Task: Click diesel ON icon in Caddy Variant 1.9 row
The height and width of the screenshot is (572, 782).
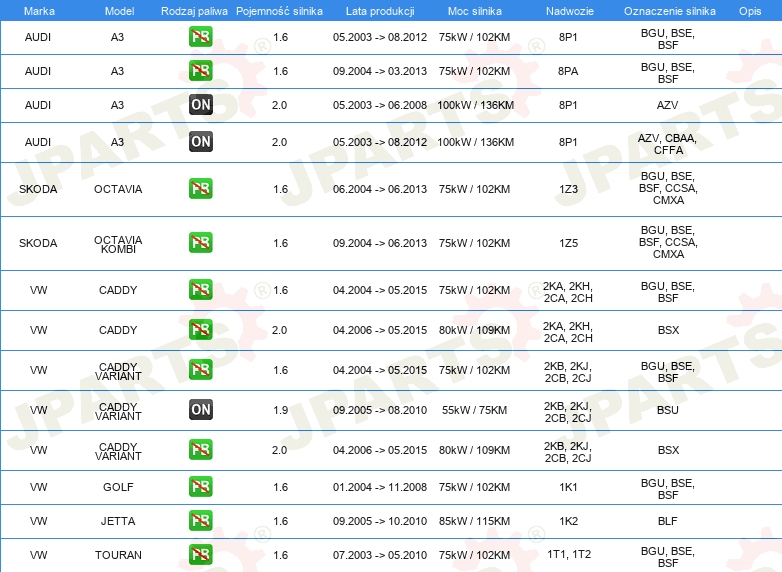Action: pyautogui.click(x=200, y=409)
